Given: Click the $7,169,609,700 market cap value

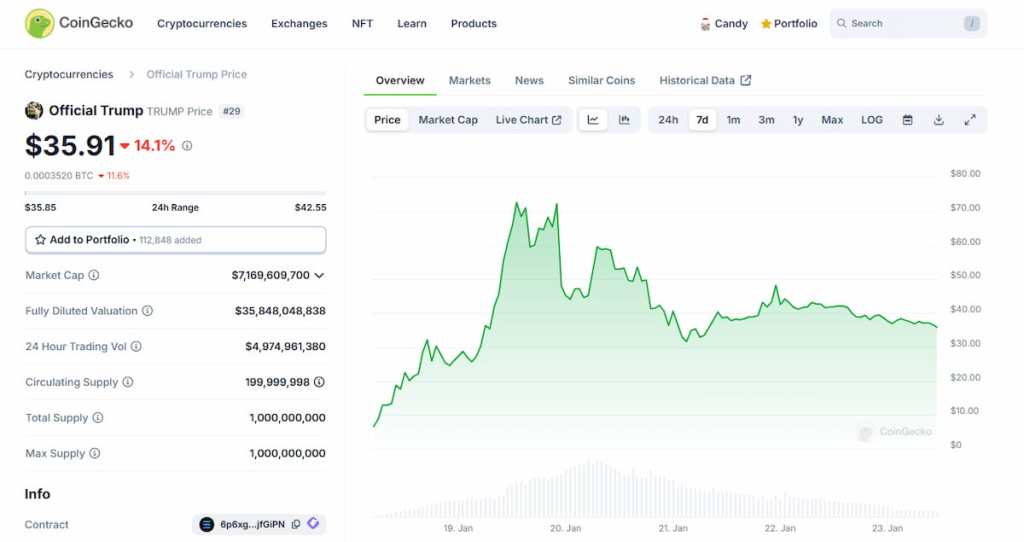Looking at the screenshot, I should (x=270, y=276).
